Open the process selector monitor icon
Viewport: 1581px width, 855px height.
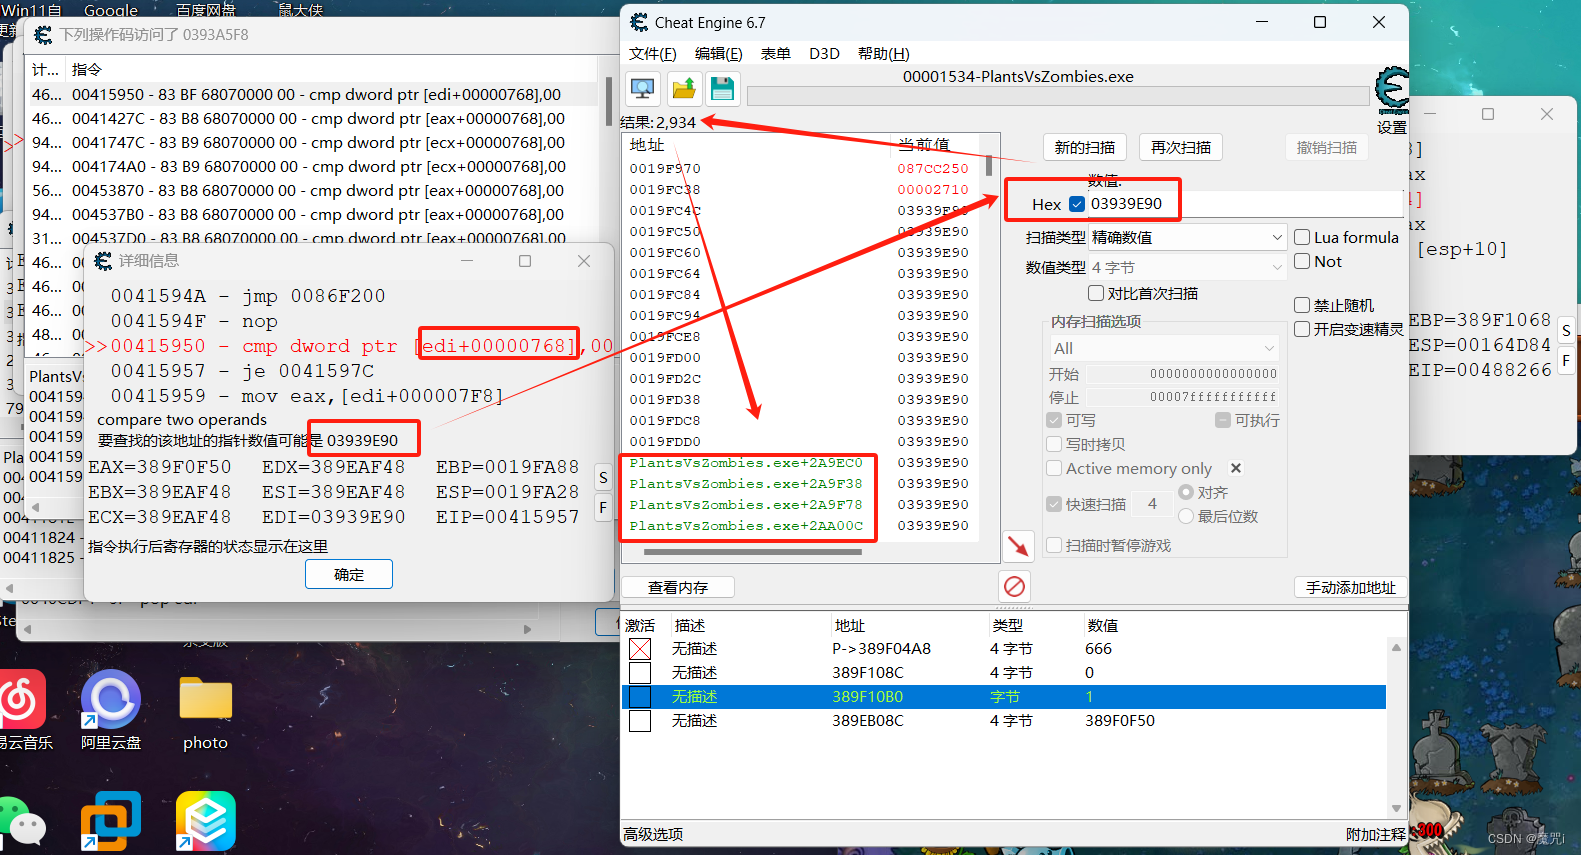[x=643, y=88]
